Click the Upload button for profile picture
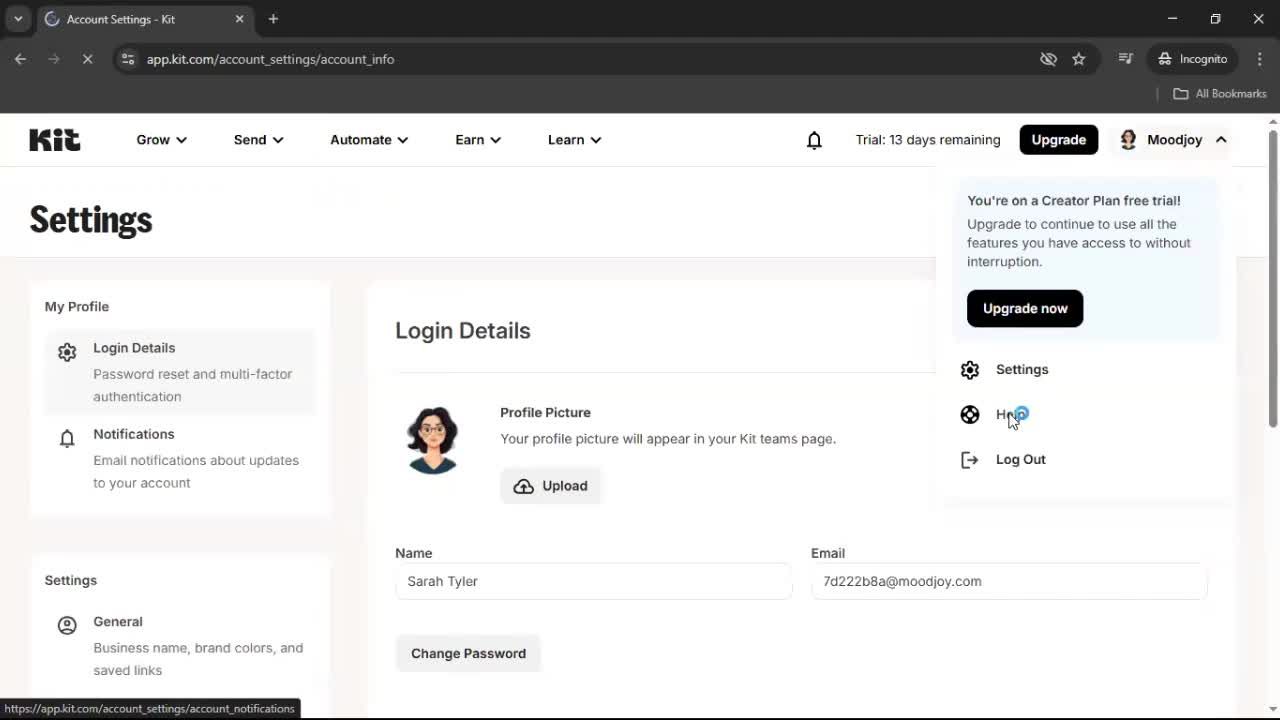This screenshot has width=1280, height=720. (550, 485)
